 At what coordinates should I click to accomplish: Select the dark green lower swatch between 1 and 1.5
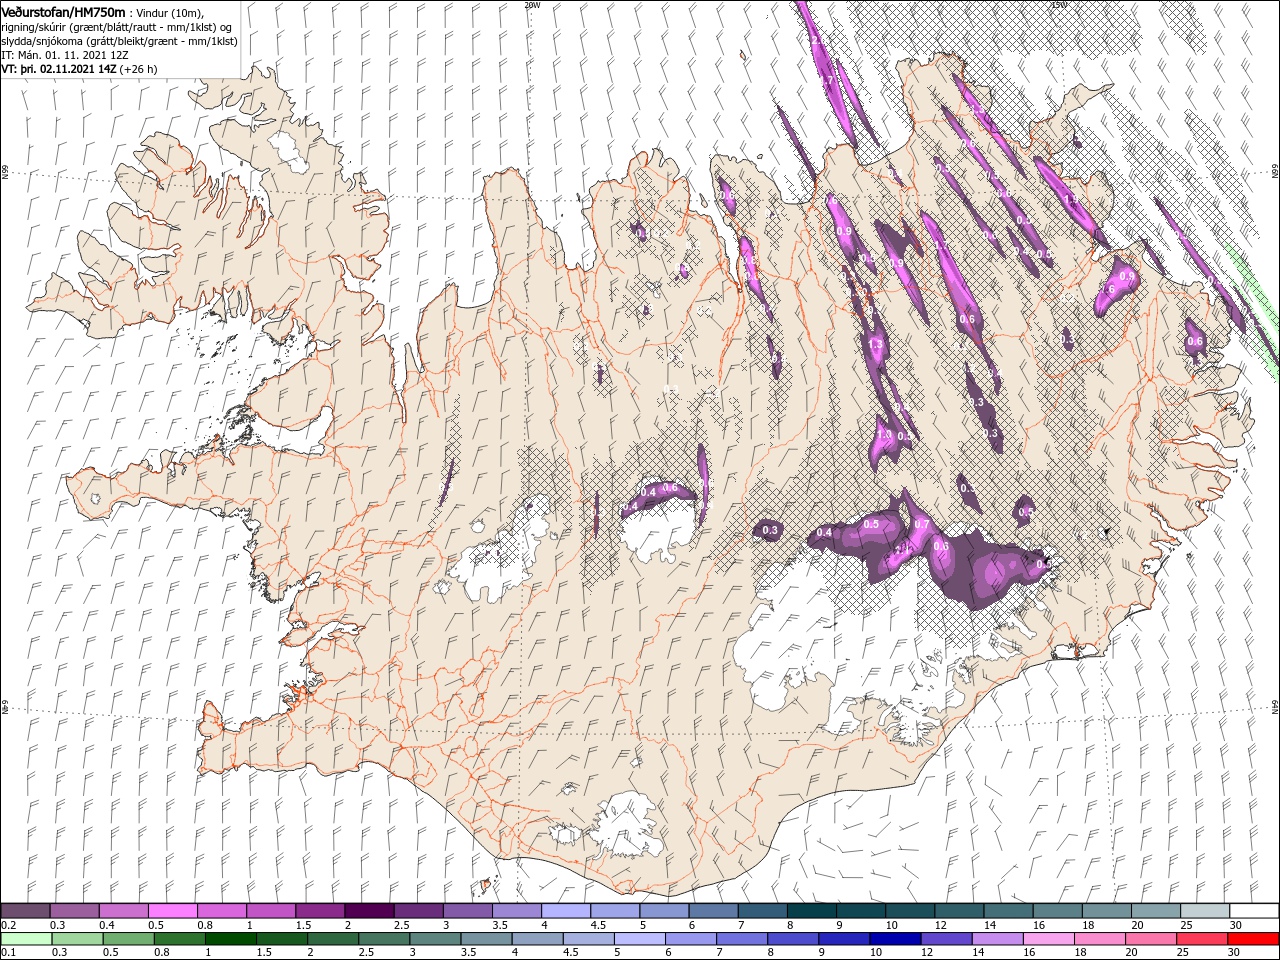click(231, 939)
